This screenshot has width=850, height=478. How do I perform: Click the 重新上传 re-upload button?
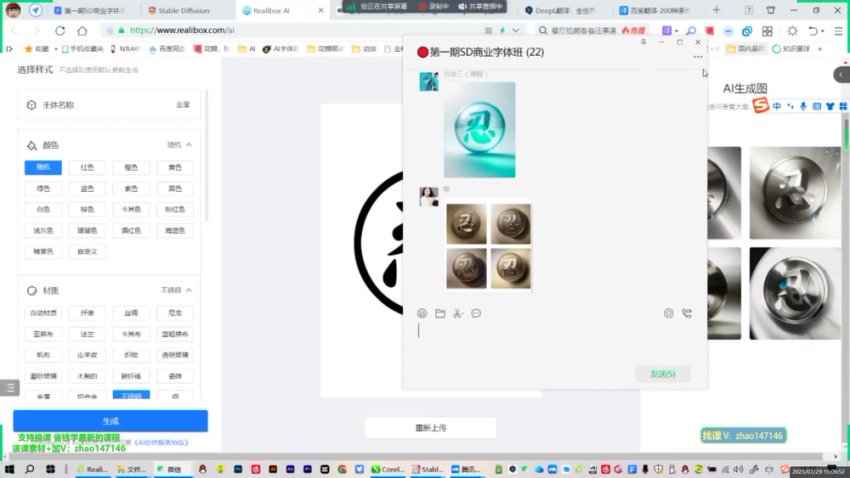430,427
